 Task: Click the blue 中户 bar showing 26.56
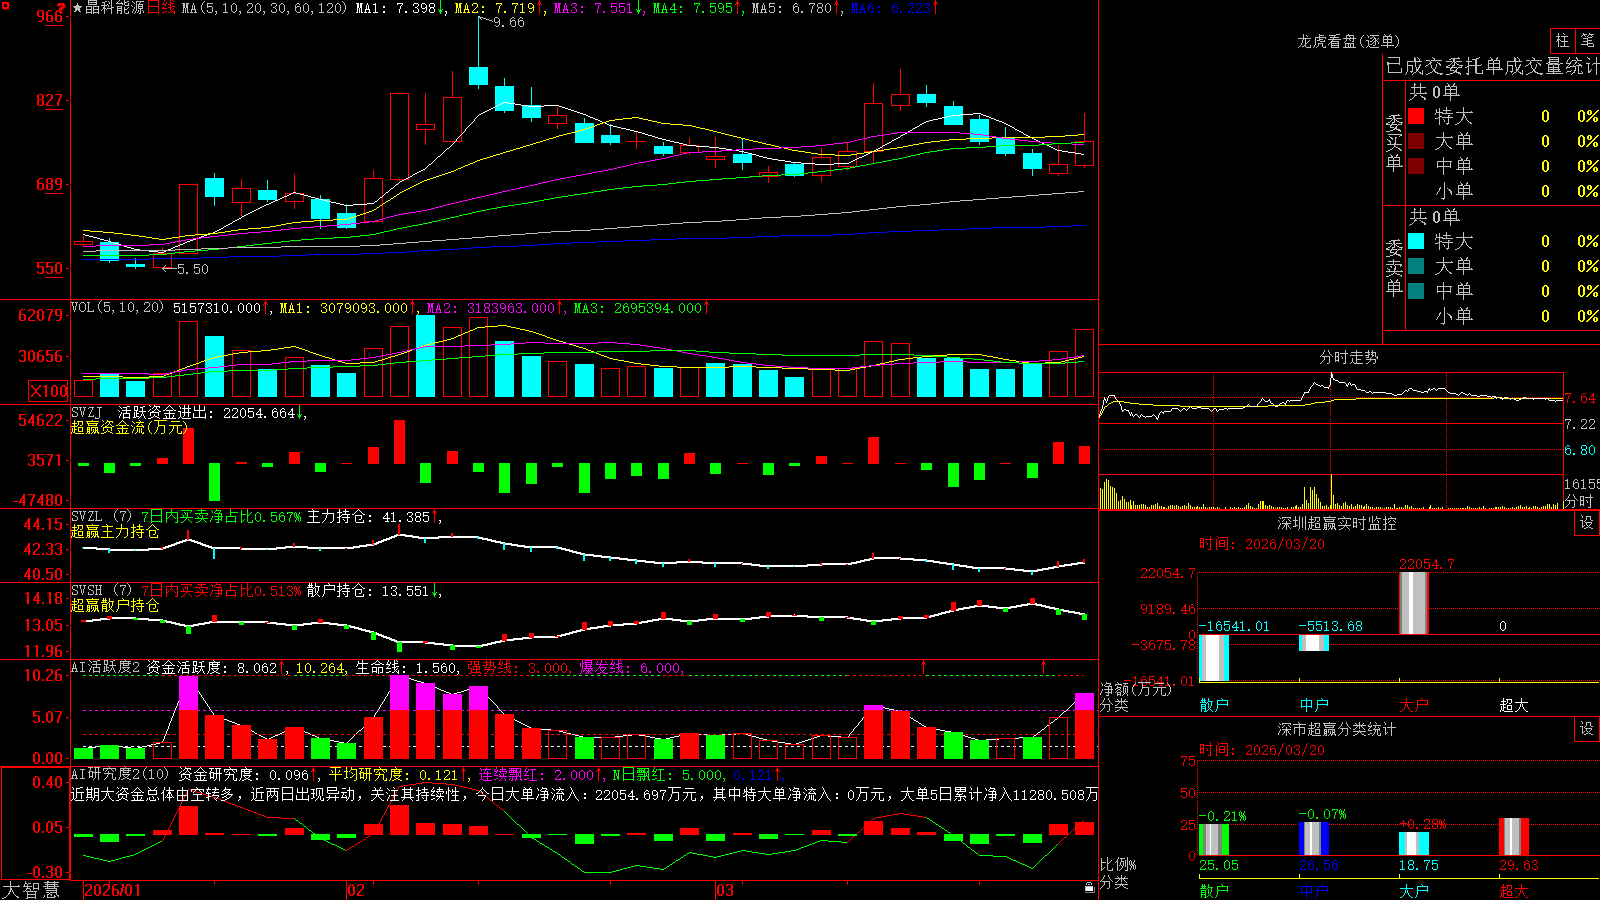pyautogui.click(x=1314, y=838)
